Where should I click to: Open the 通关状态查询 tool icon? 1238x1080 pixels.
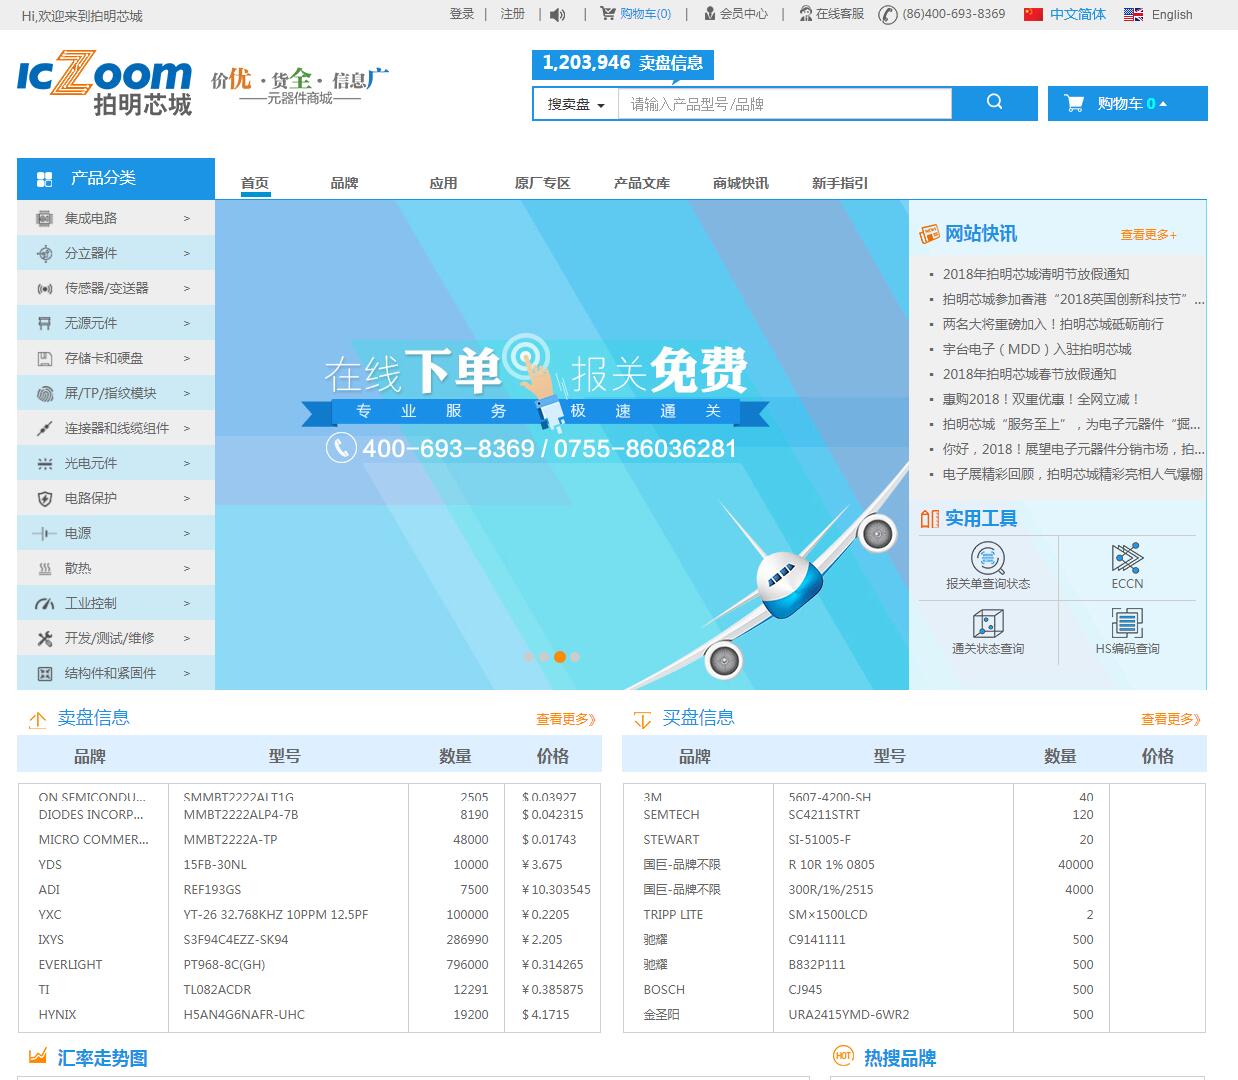click(x=988, y=624)
